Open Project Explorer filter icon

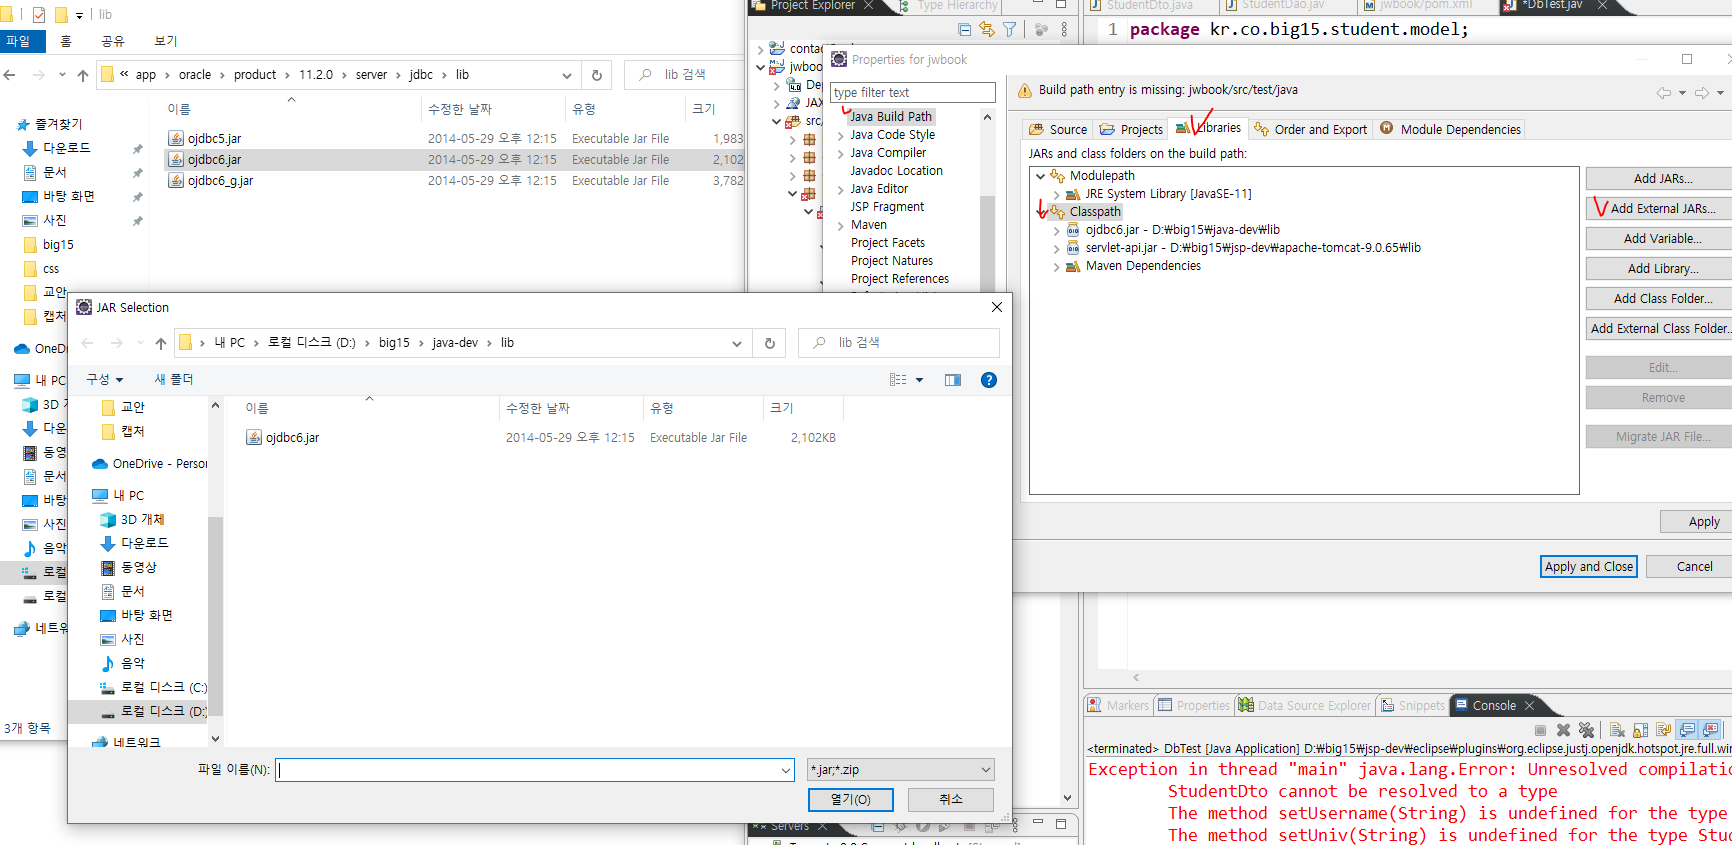point(1010,30)
